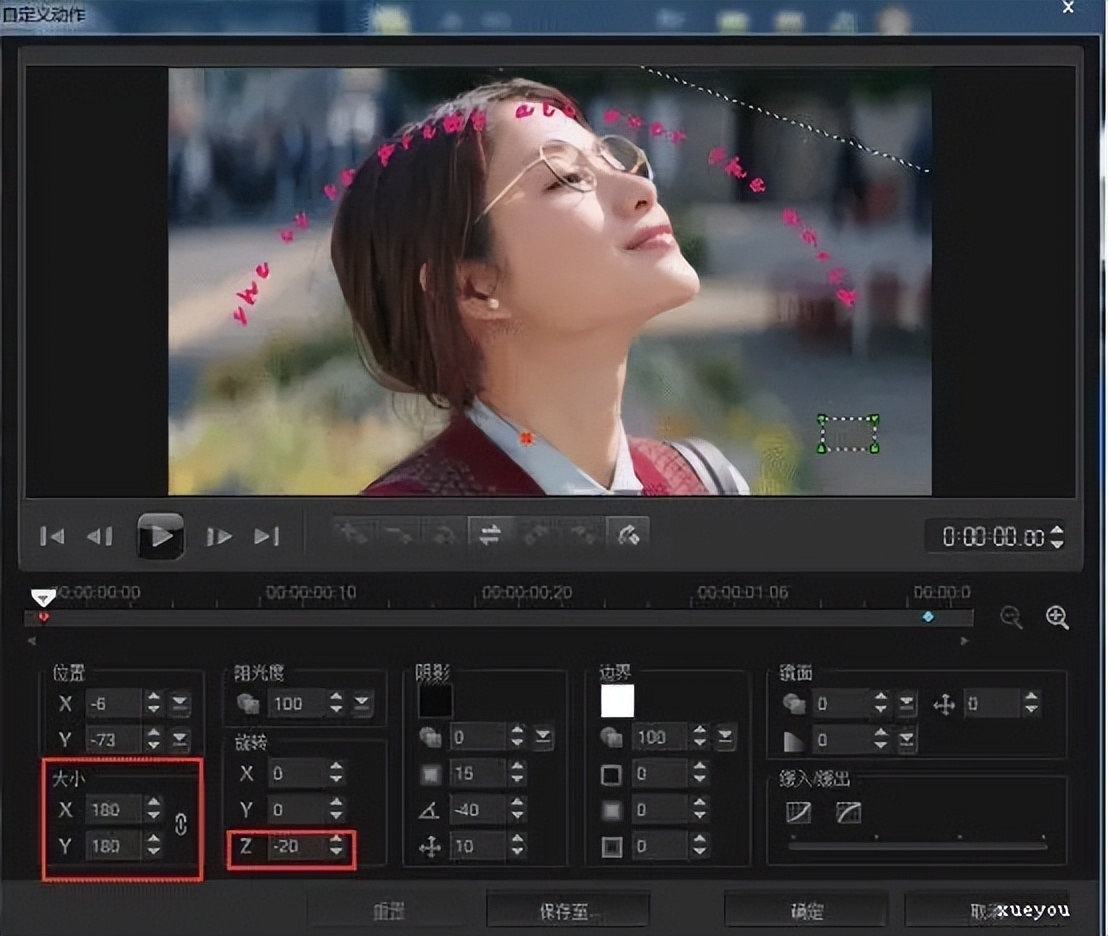Click the 保存至 (Save to) button
Screen dimensions: 1108x936
click(567, 910)
